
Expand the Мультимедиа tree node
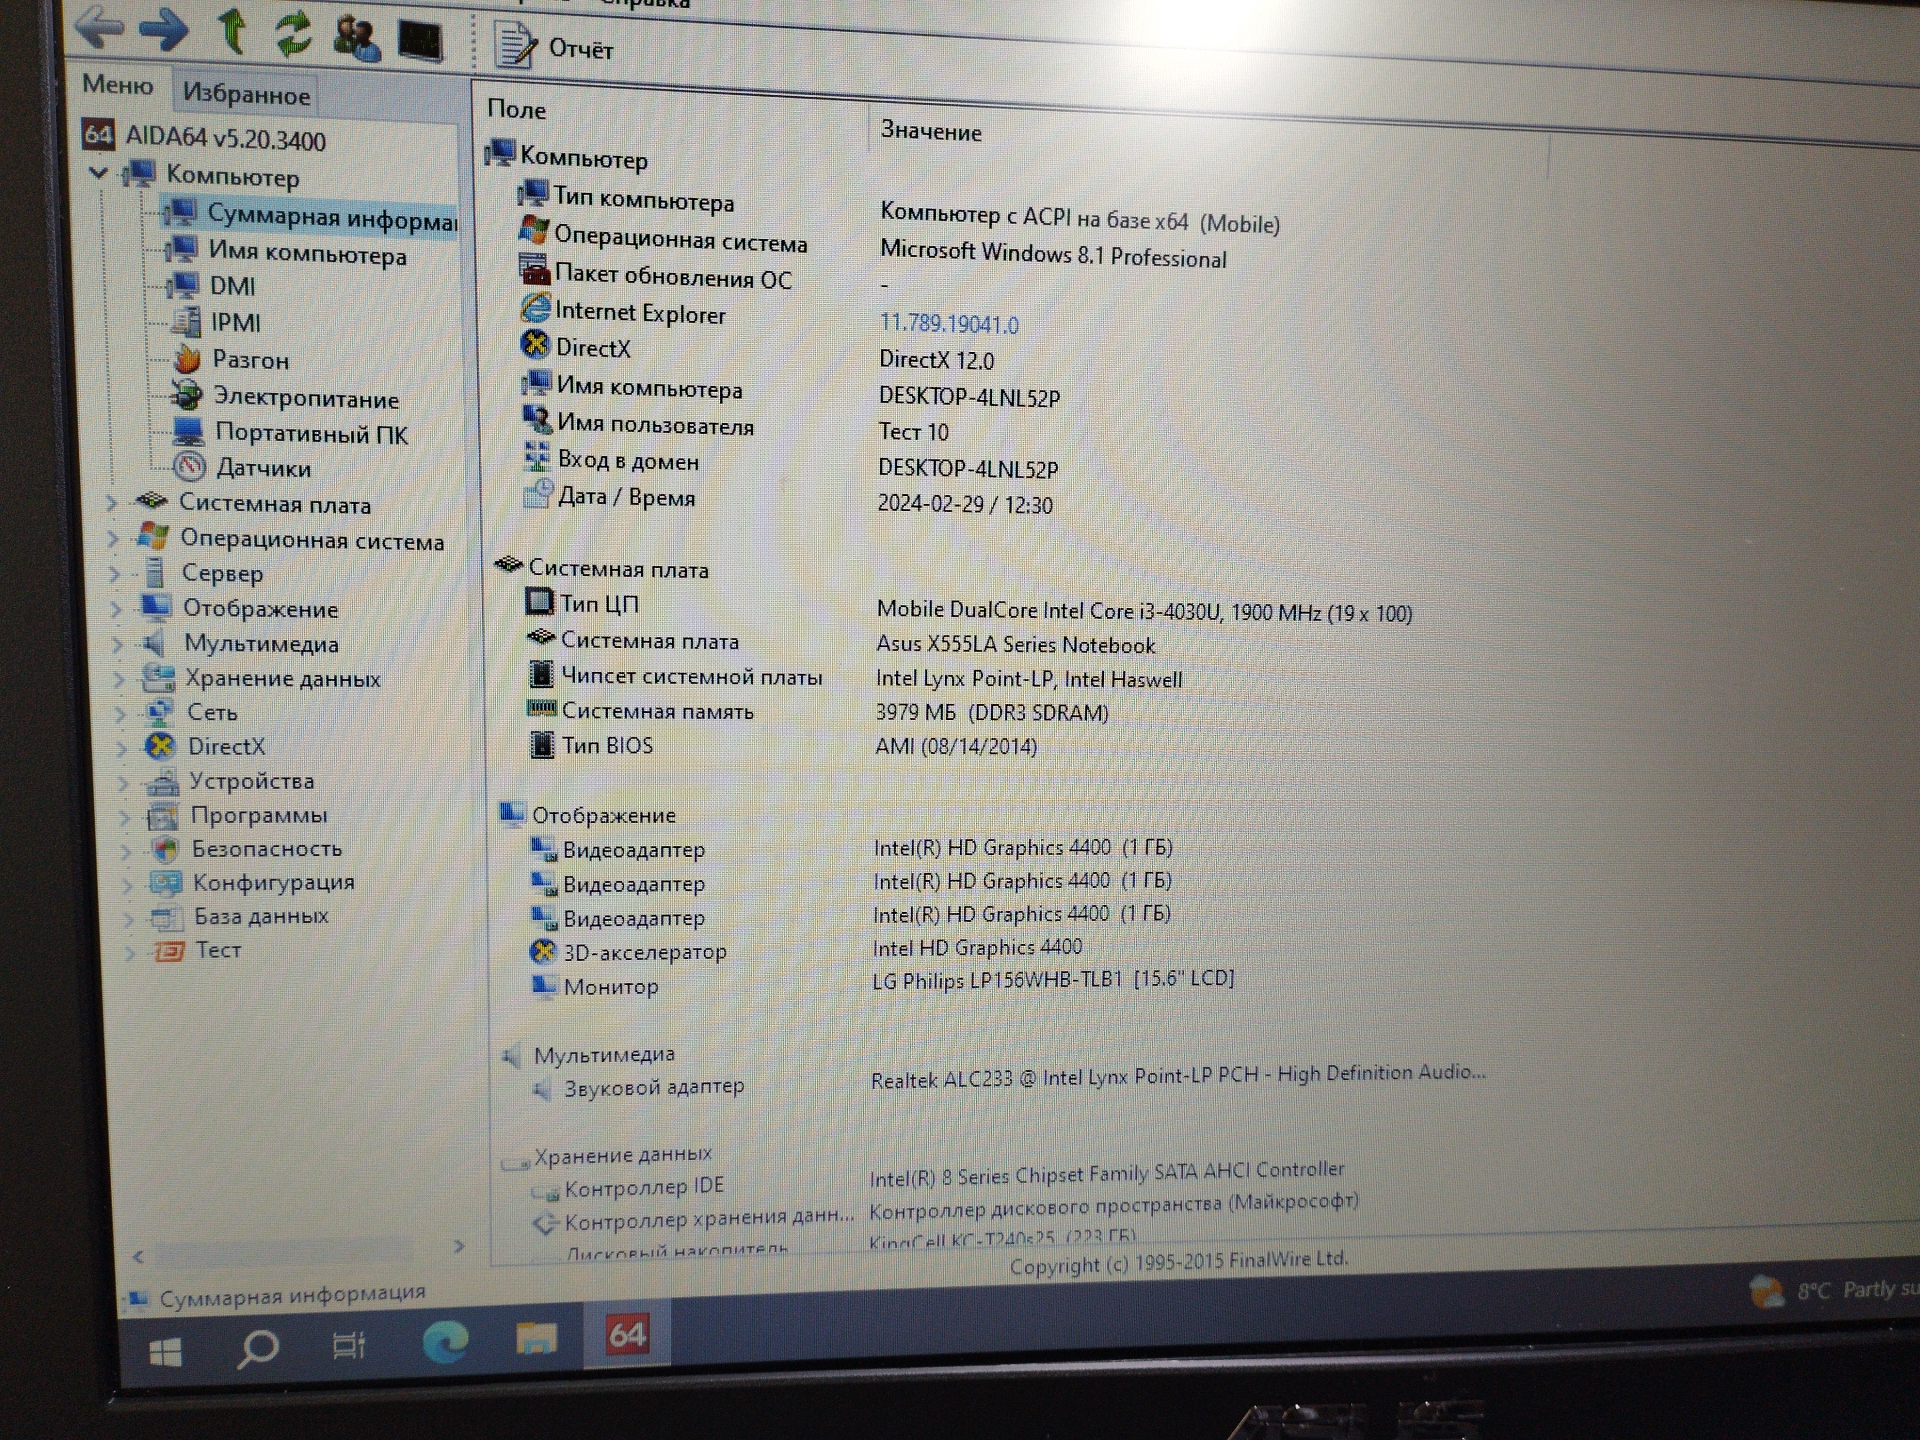pos(117,643)
